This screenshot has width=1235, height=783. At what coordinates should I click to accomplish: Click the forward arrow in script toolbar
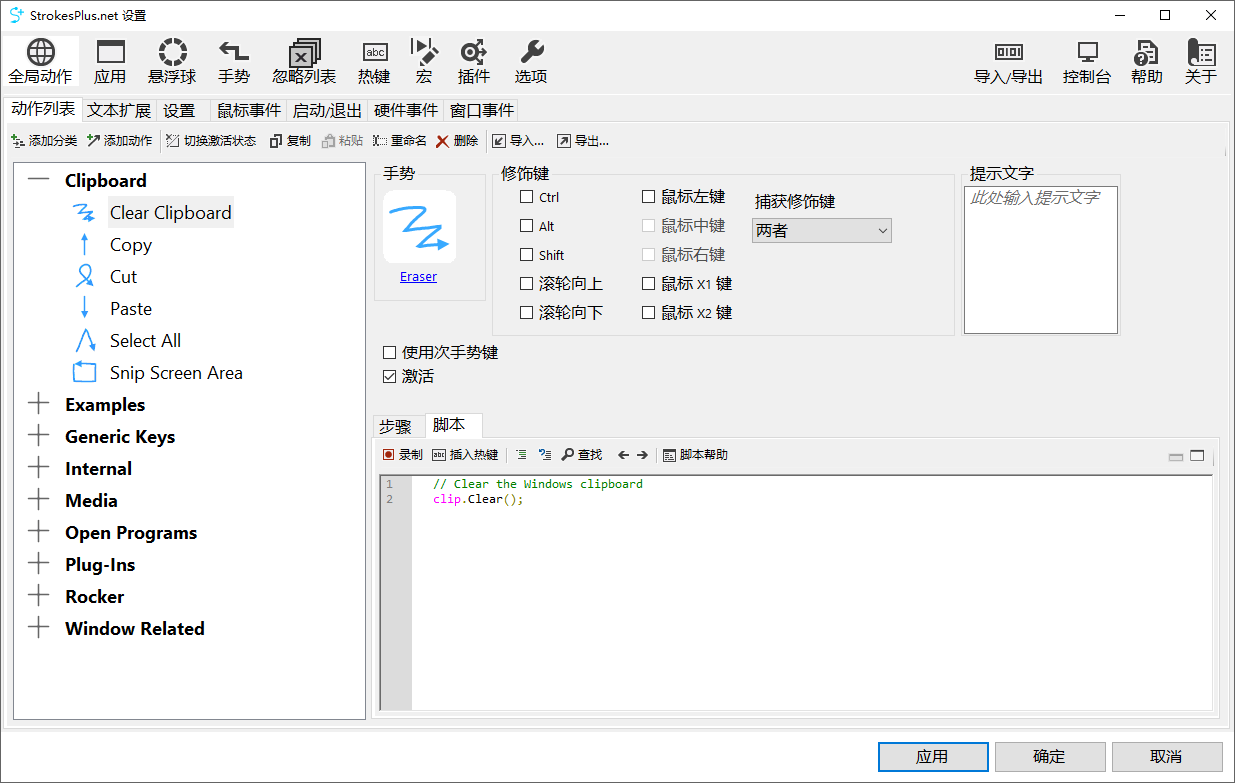tap(642, 455)
